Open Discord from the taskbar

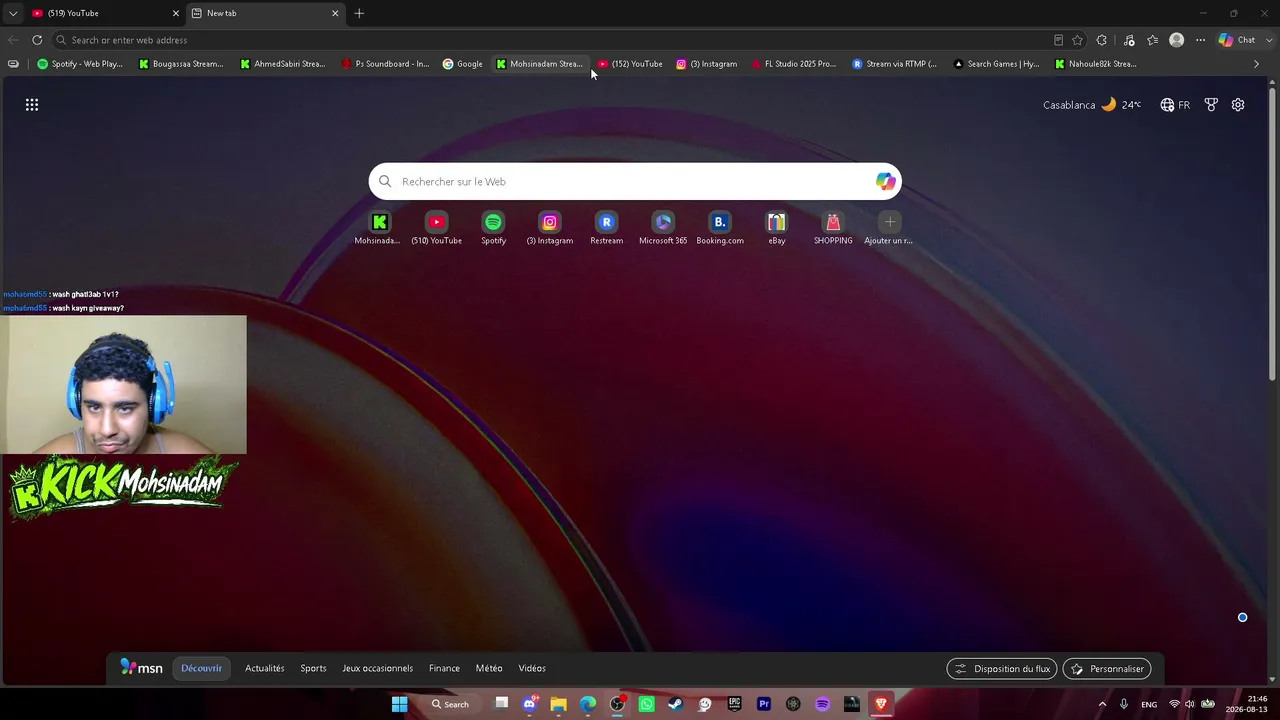(530, 704)
